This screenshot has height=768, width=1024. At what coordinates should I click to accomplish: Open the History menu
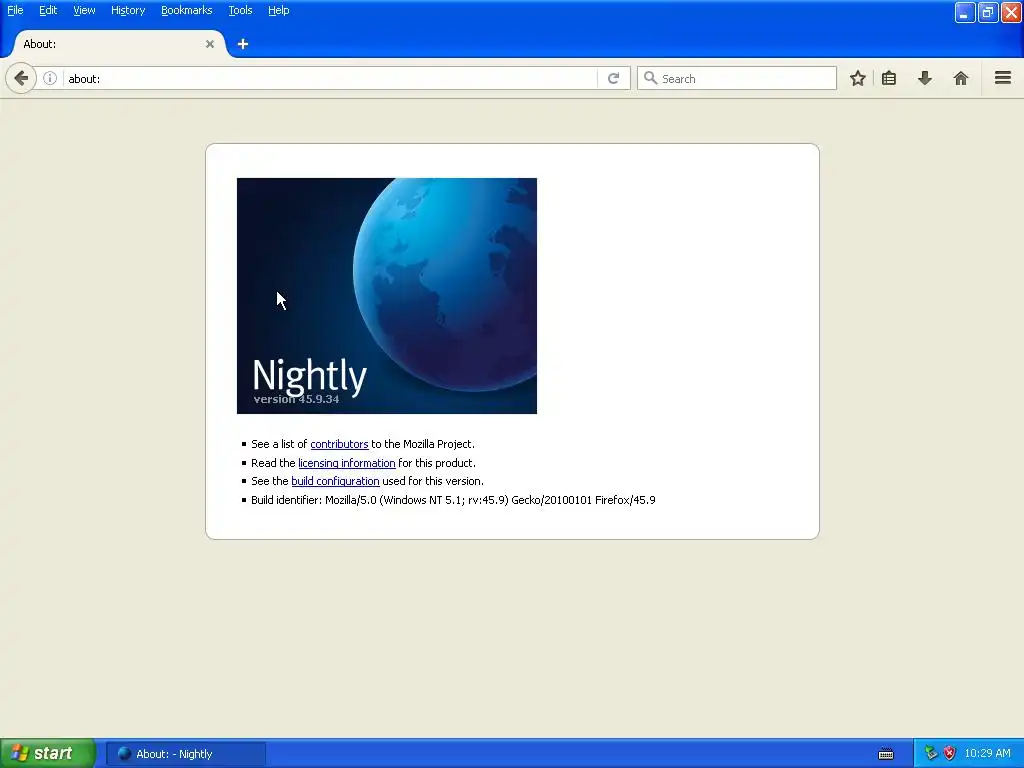pos(128,10)
